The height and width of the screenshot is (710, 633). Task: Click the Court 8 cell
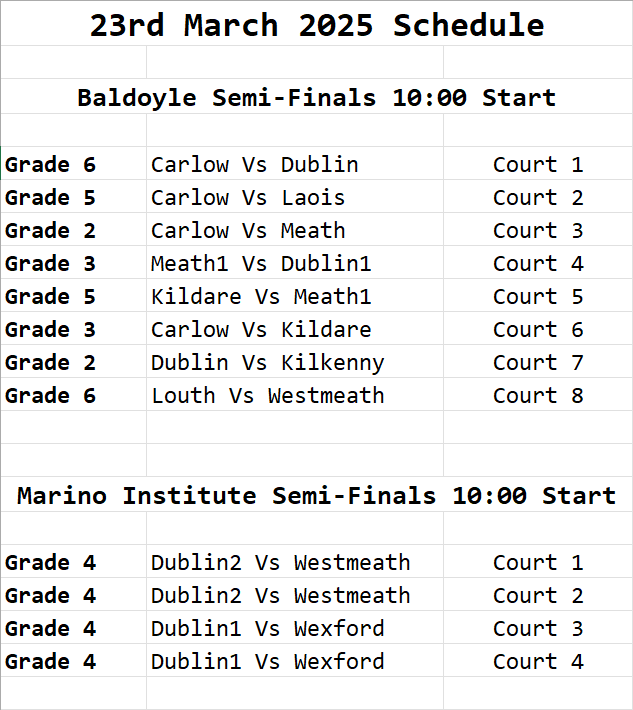(537, 395)
